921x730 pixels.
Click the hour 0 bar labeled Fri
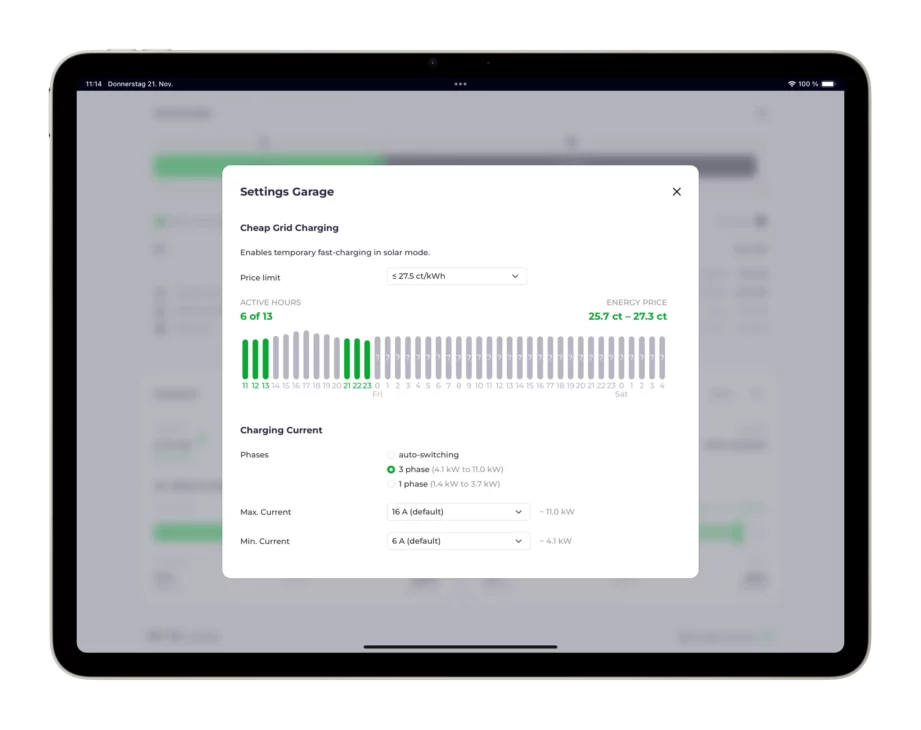coord(377,358)
